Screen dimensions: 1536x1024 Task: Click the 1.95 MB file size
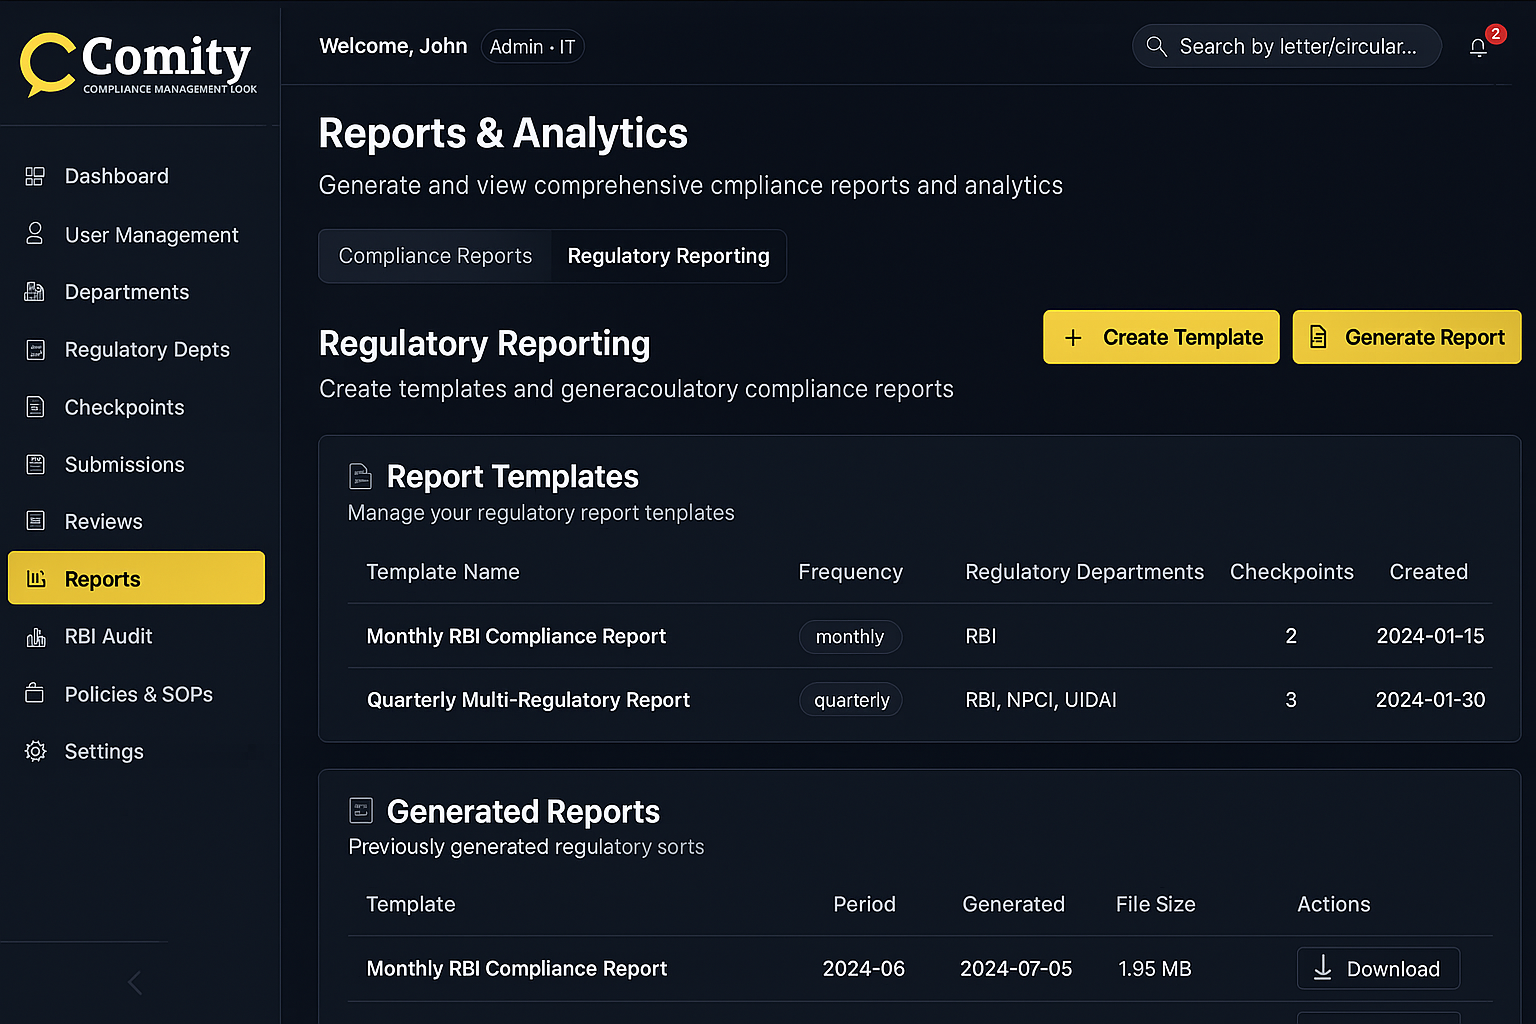click(1155, 969)
